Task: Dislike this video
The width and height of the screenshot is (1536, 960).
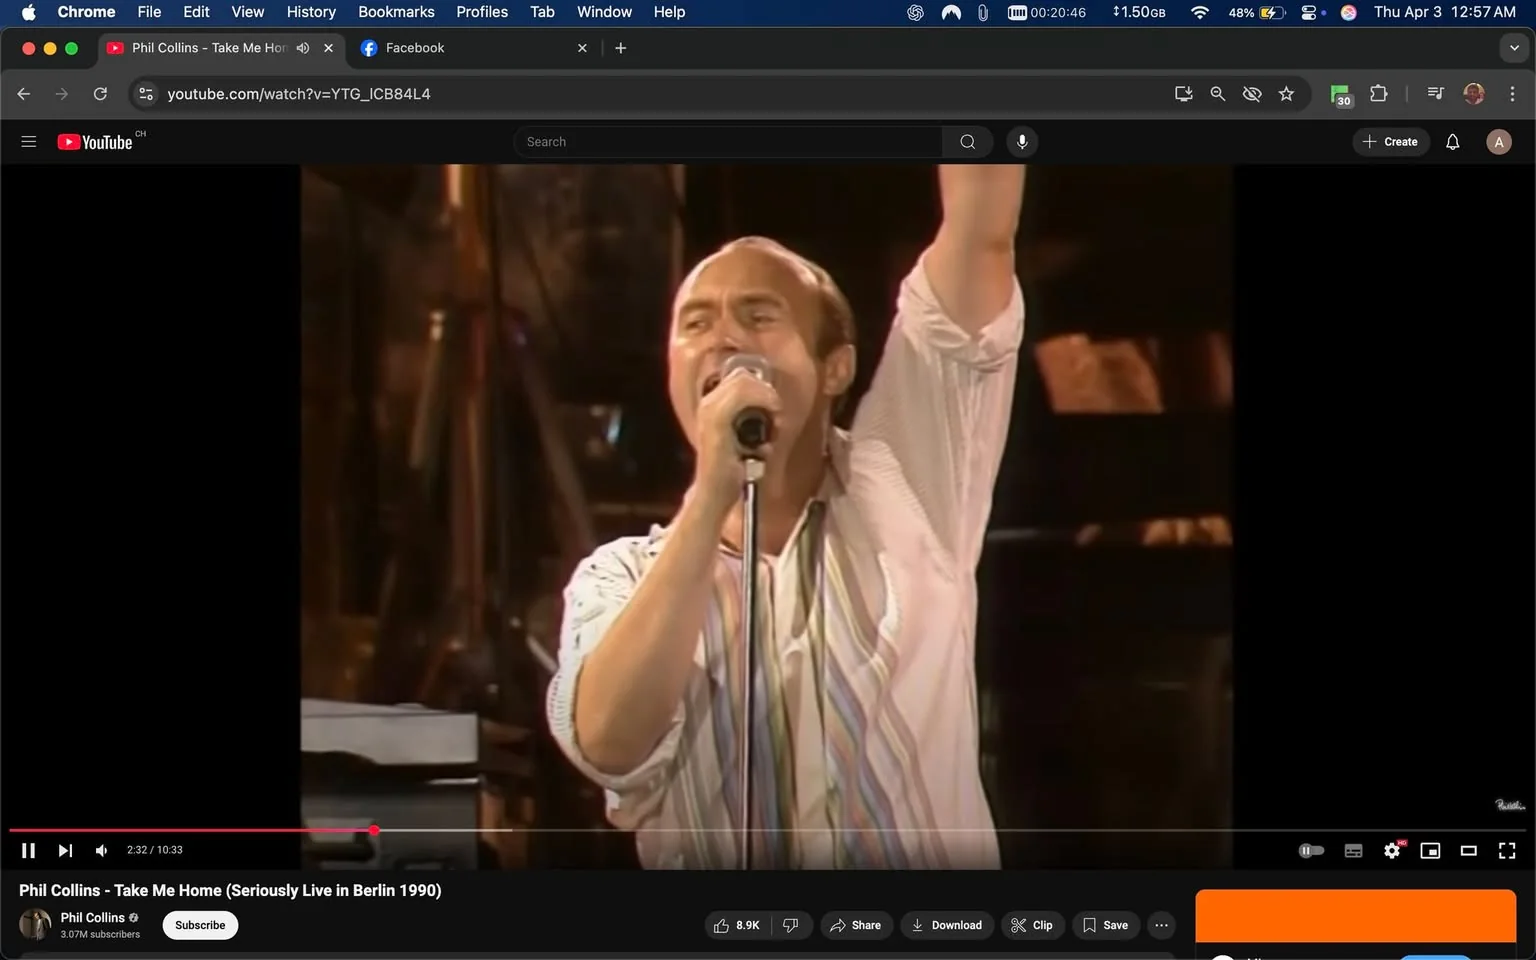Action: point(790,925)
